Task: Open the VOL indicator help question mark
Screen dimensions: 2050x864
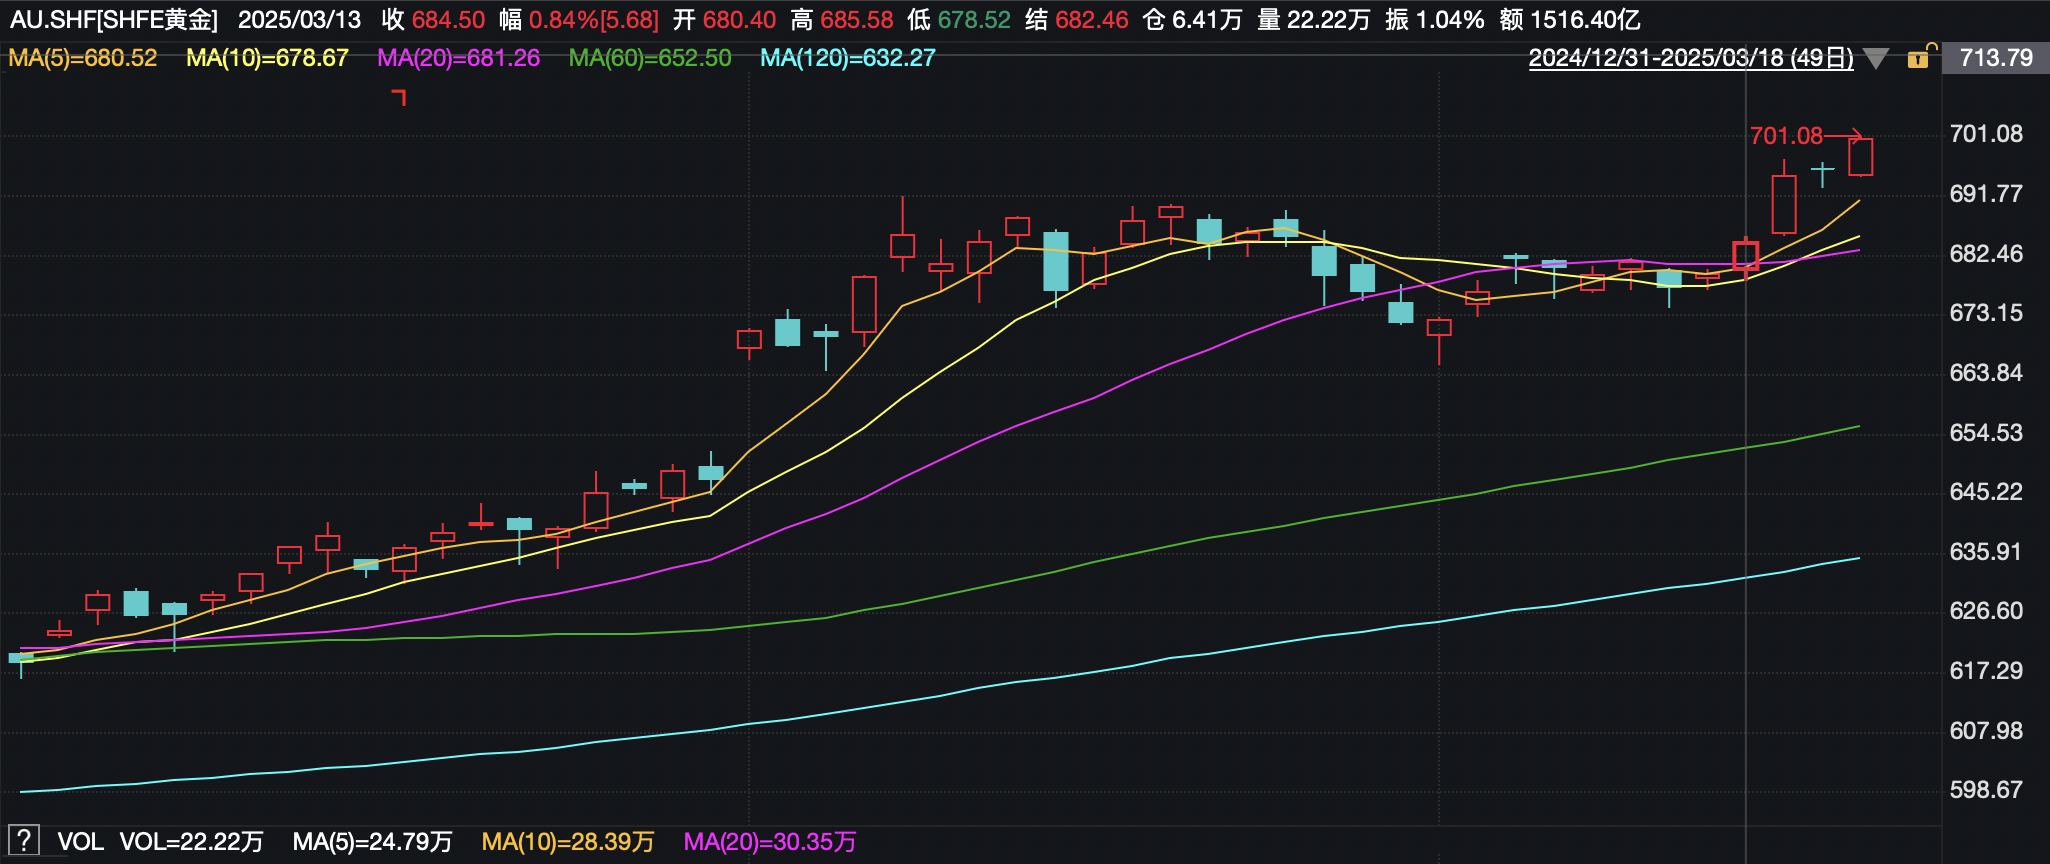Action: 23,840
